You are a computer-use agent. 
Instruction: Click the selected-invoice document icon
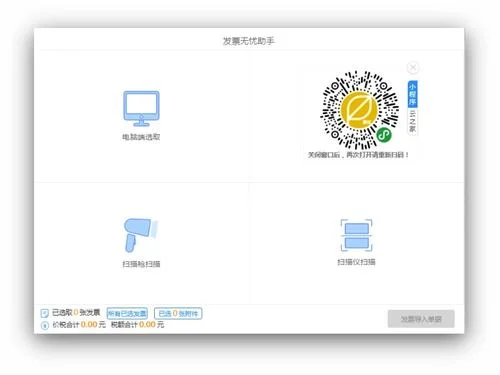pos(44,313)
